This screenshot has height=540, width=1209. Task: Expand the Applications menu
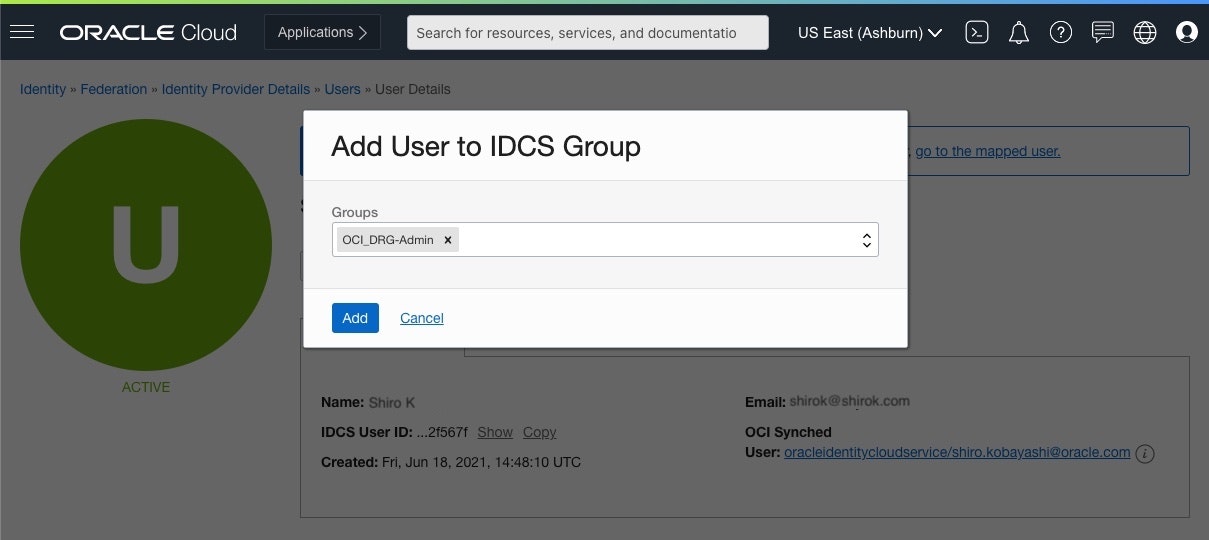(322, 32)
